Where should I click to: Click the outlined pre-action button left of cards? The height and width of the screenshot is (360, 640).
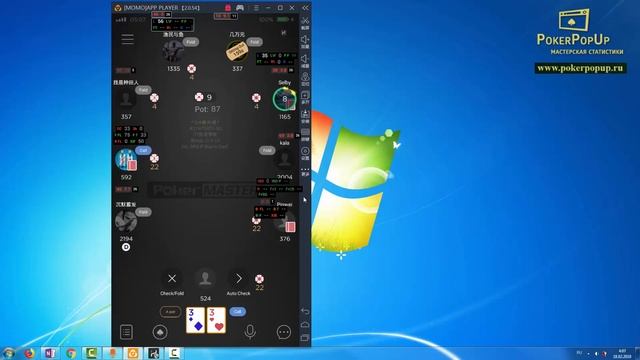pos(170,312)
